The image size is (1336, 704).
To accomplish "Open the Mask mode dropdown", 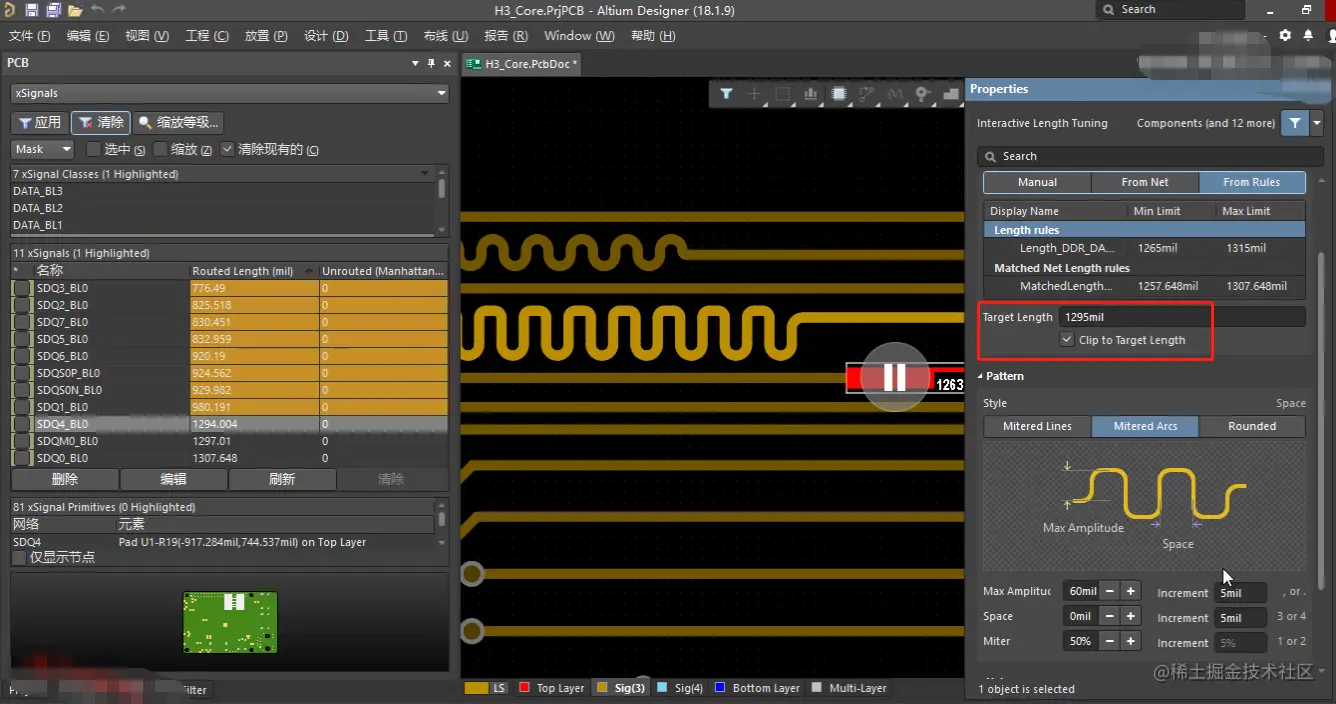I will pos(43,149).
